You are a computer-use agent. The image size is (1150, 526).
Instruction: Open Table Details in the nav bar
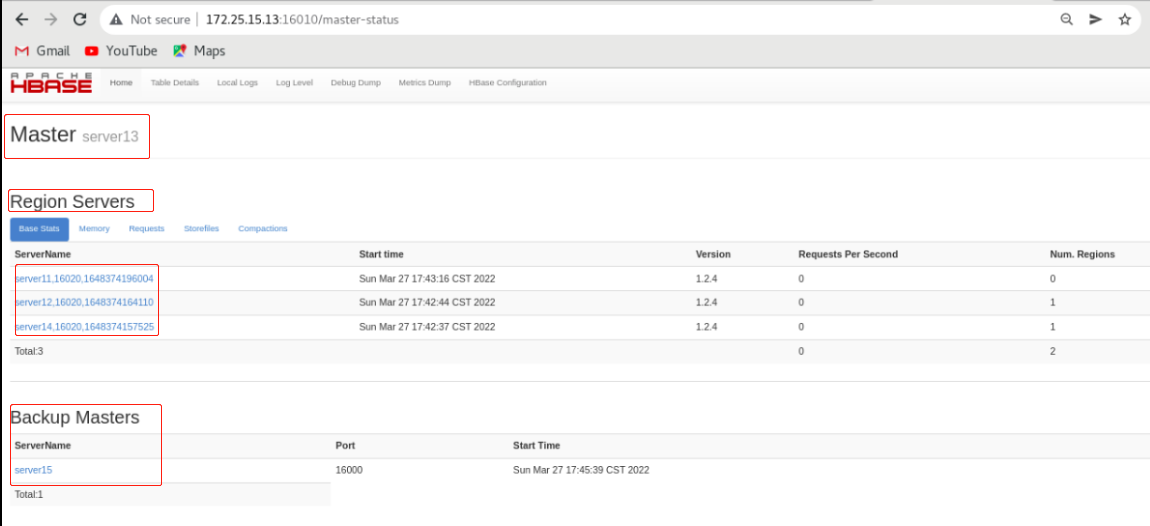point(175,83)
